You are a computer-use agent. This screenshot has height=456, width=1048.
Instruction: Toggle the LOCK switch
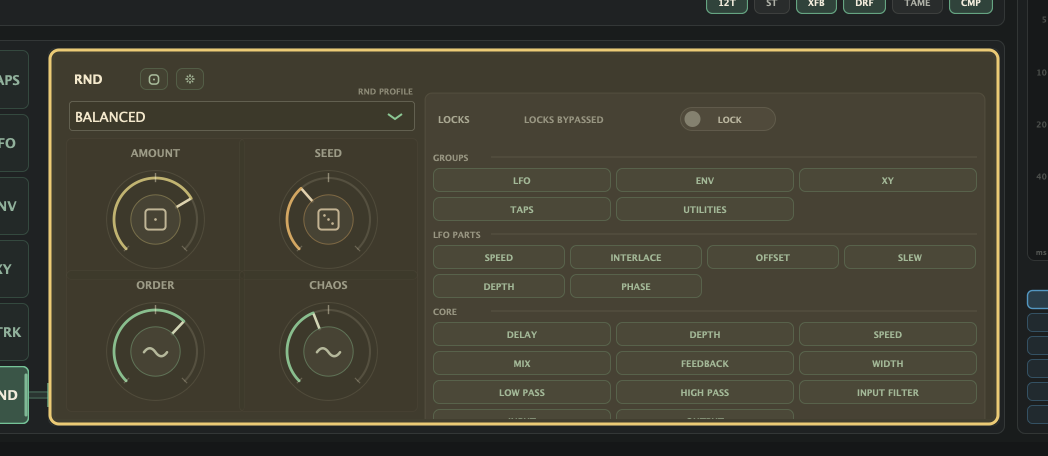tap(728, 119)
